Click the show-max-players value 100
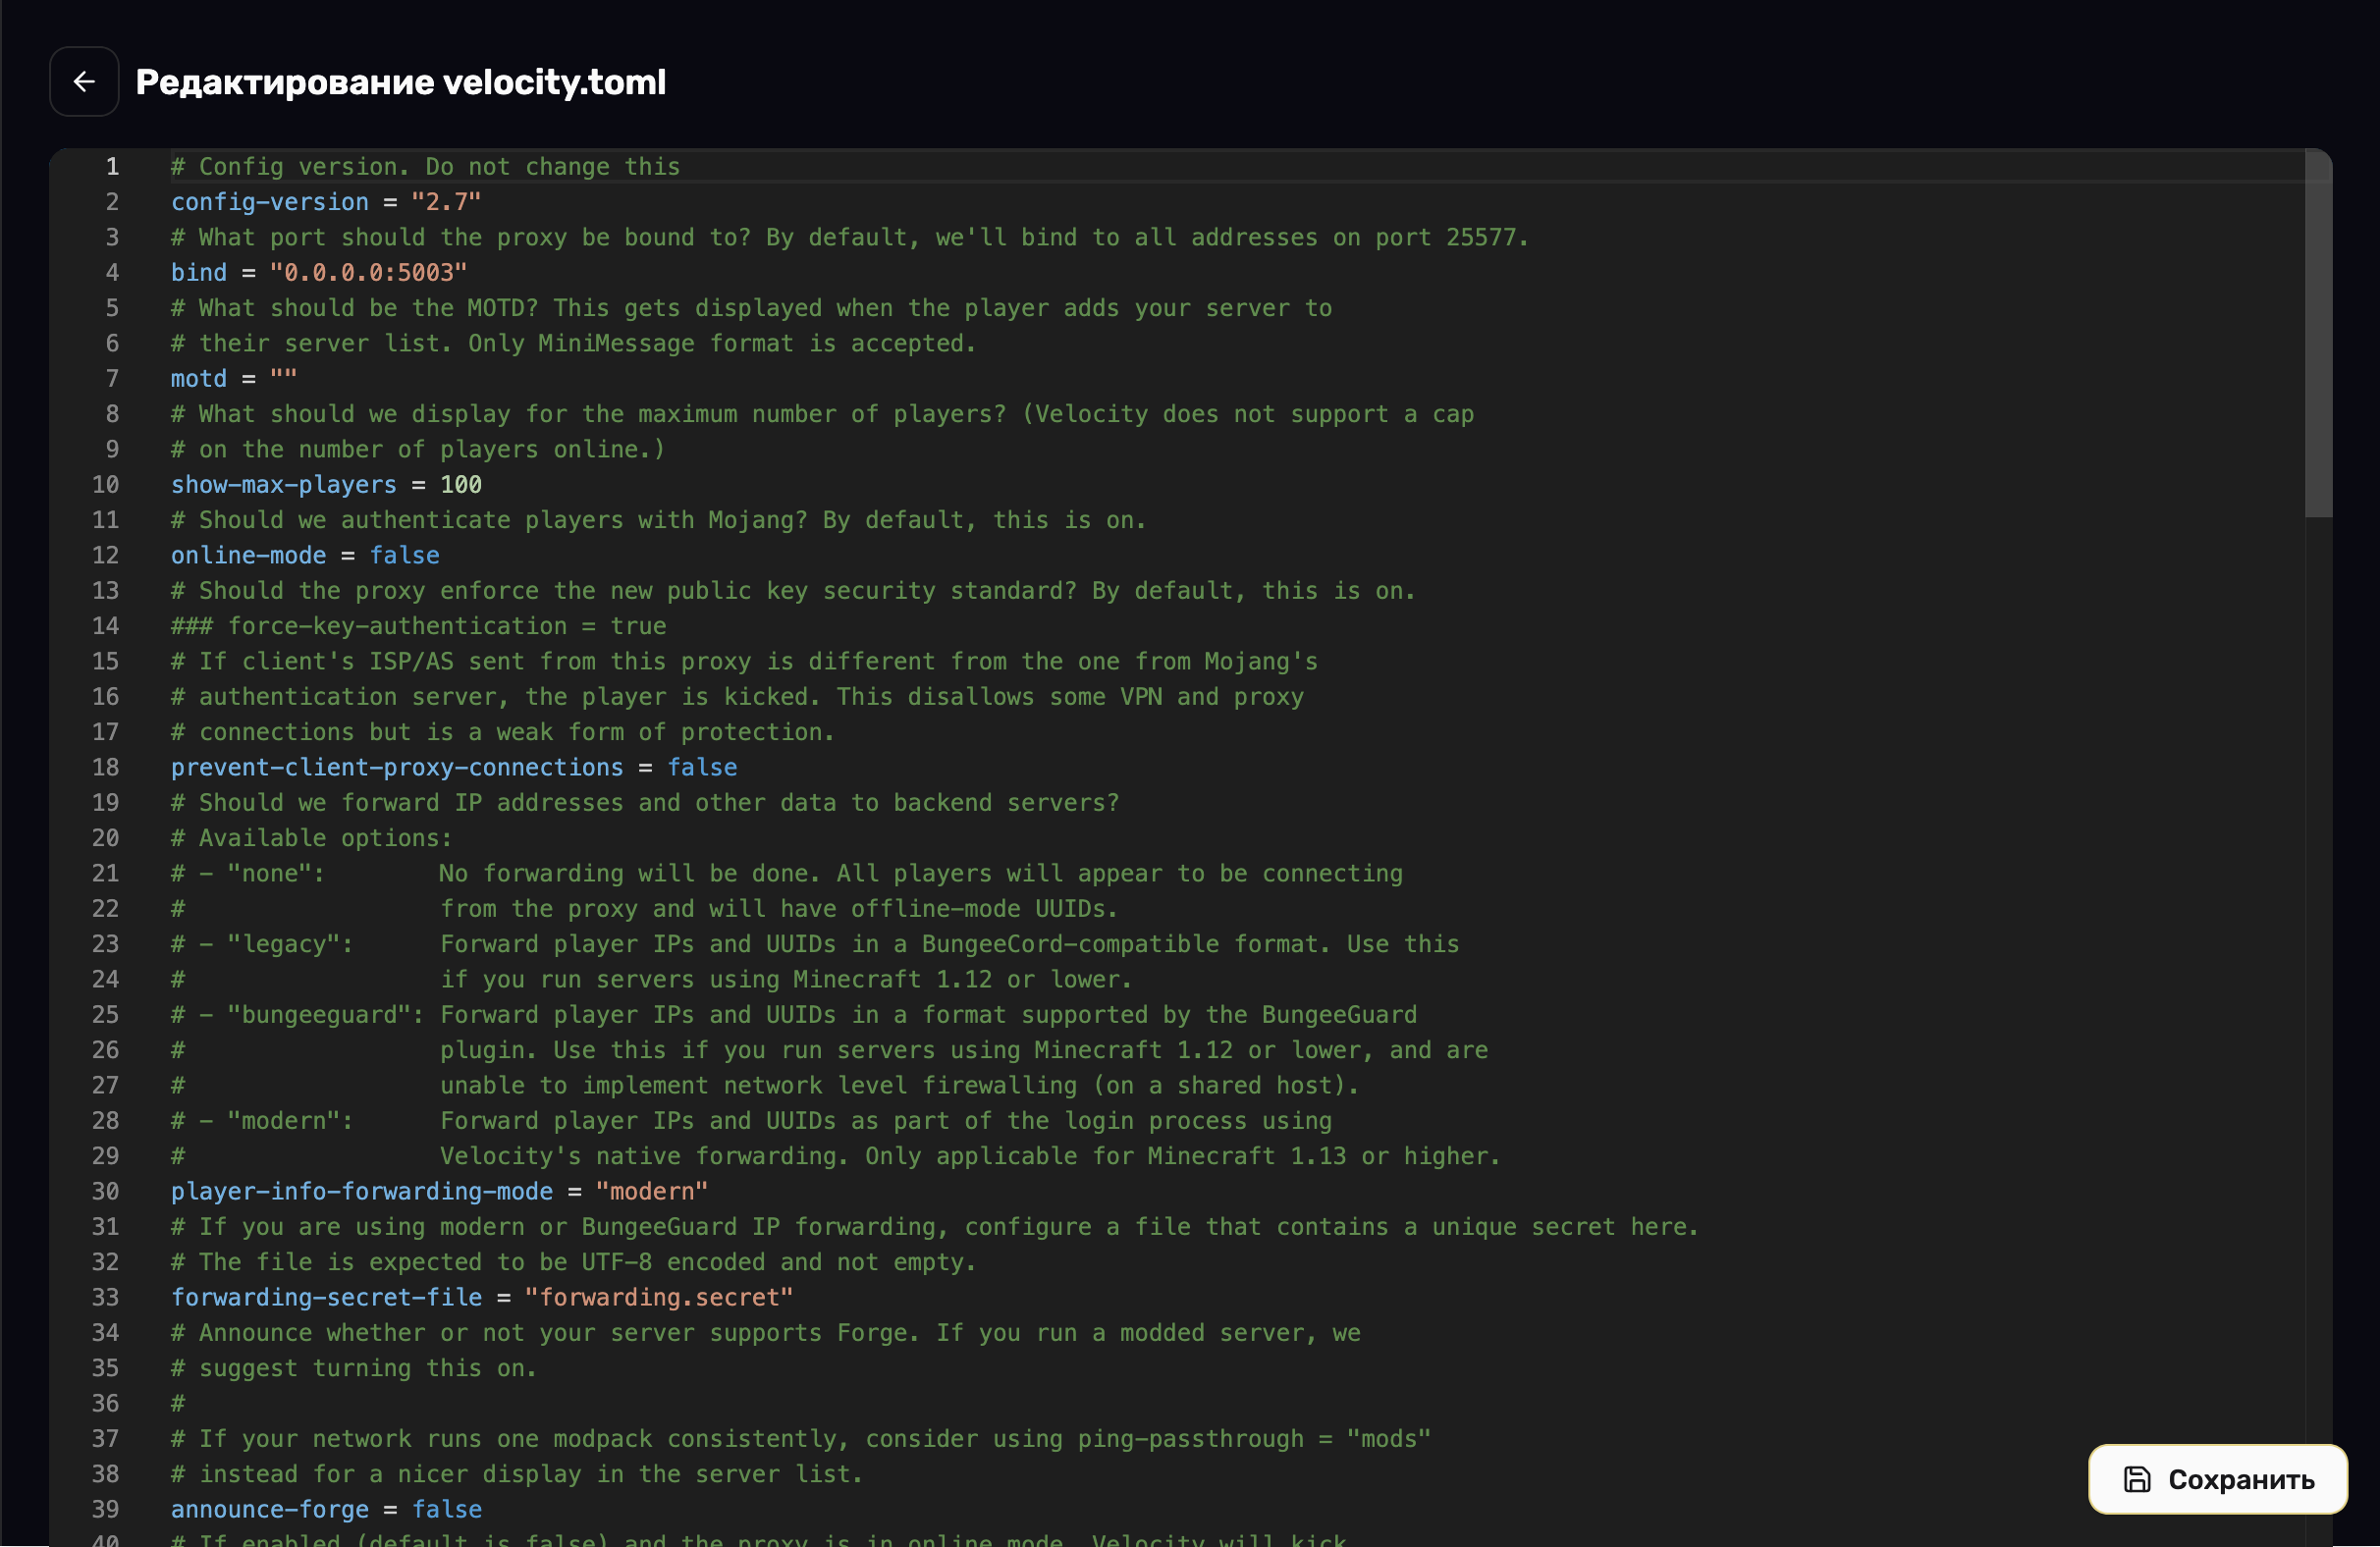This screenshot has height=1547, width=2380. pyautogui.click(x=460, y=485)
